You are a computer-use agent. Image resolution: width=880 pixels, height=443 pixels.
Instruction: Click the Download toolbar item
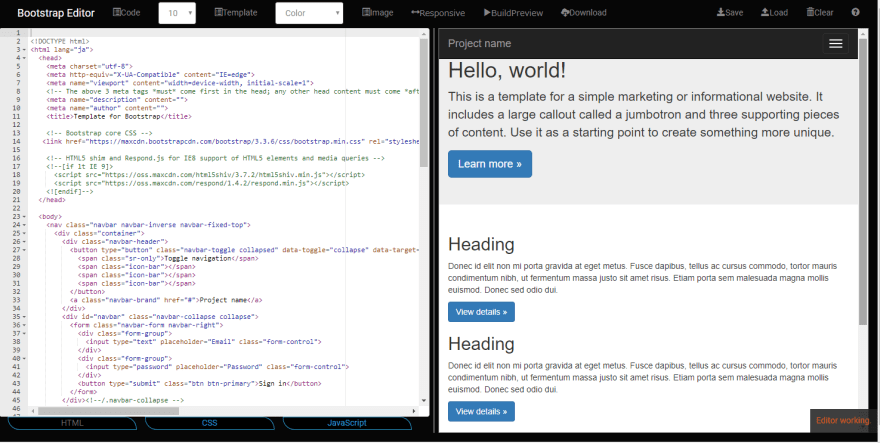click(x=584, y=12)
